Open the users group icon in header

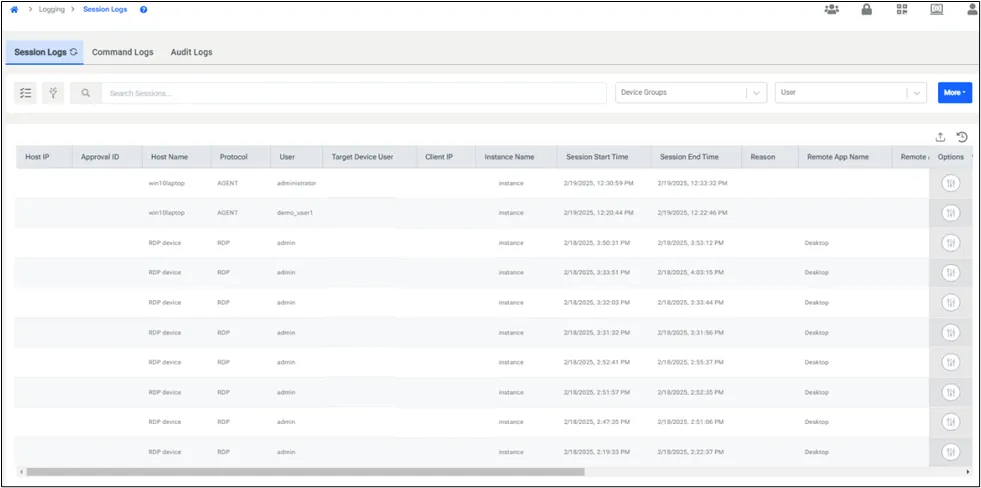831,9
